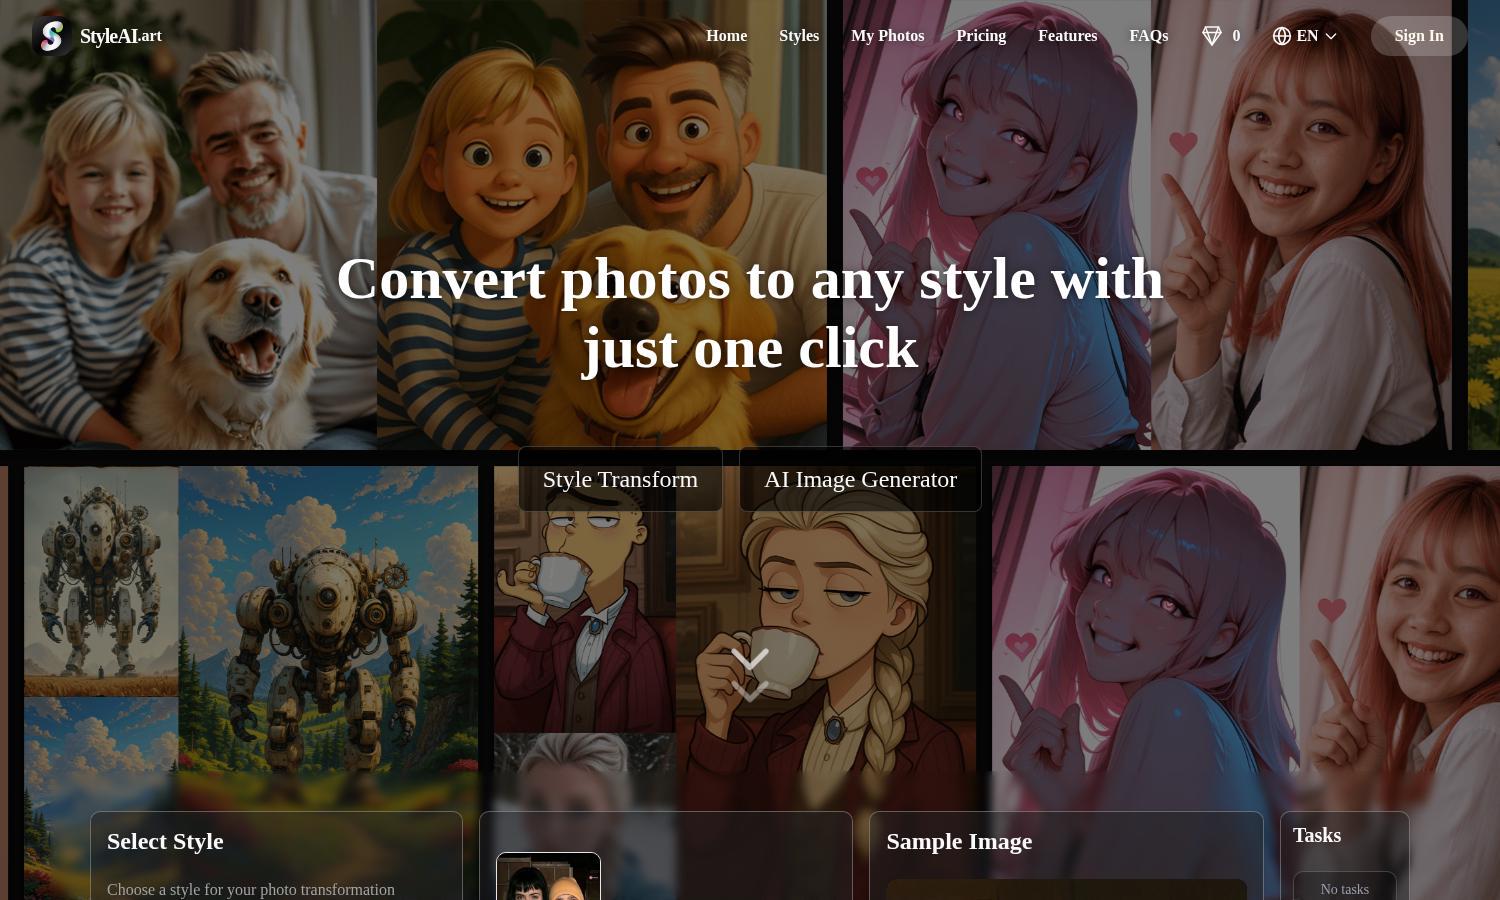This screenshot has width=1500, height=900.
Task: Click the credits count 0
Action: tap(1236, 36)
